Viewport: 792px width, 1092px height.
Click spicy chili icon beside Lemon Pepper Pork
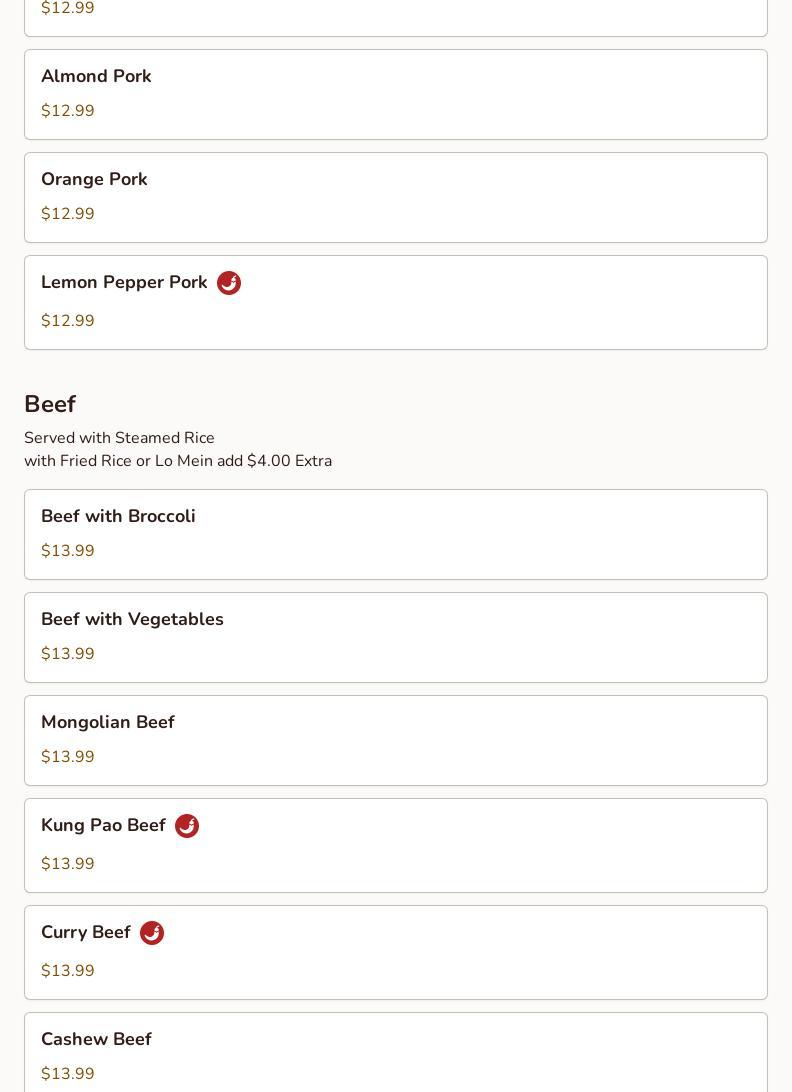[228, 283]
